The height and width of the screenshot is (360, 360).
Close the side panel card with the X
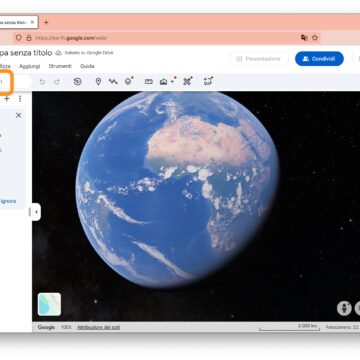click(x=19, y=115)
